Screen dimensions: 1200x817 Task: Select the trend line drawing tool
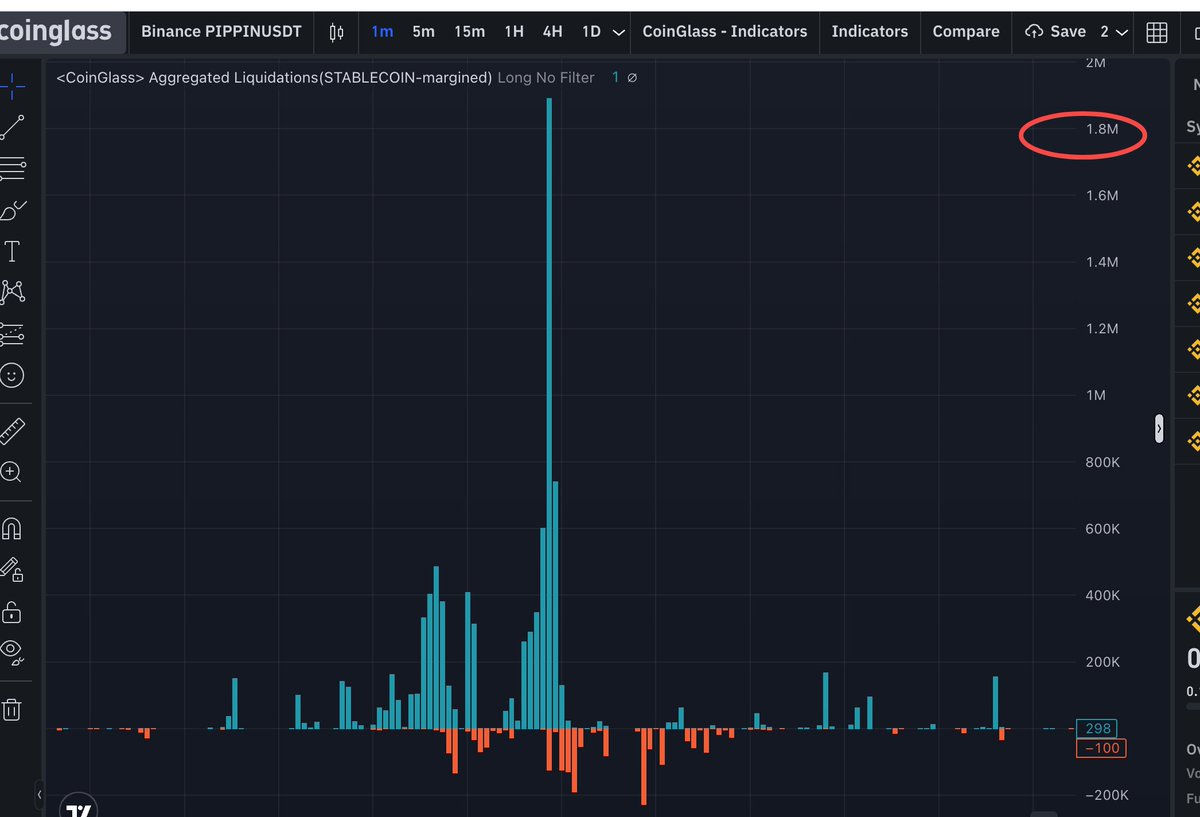tap(12, 128)
